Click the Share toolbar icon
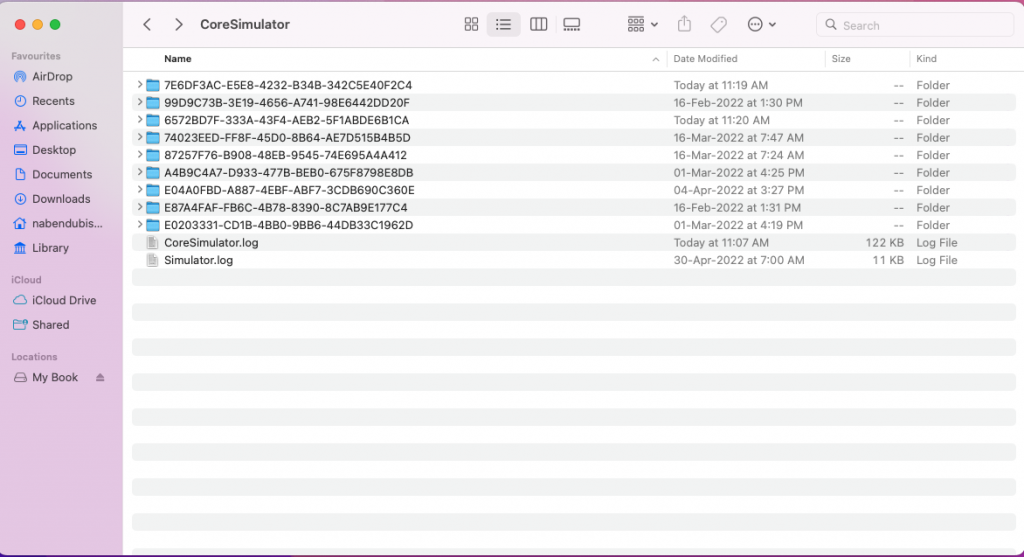The width and height of the screenshot is (1024, 557). click(684, 24)
